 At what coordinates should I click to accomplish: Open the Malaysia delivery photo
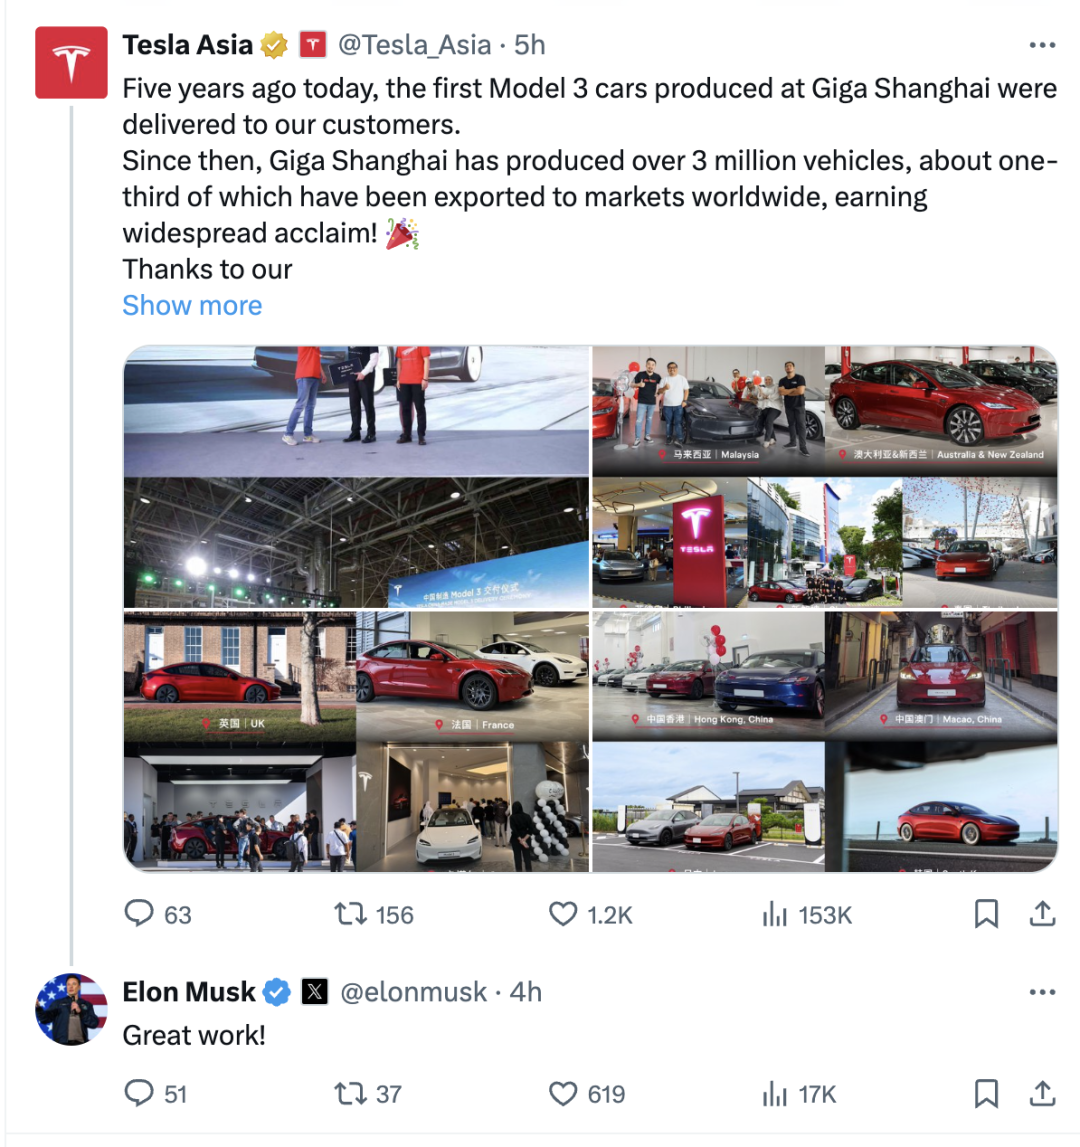tap(708, 410)
